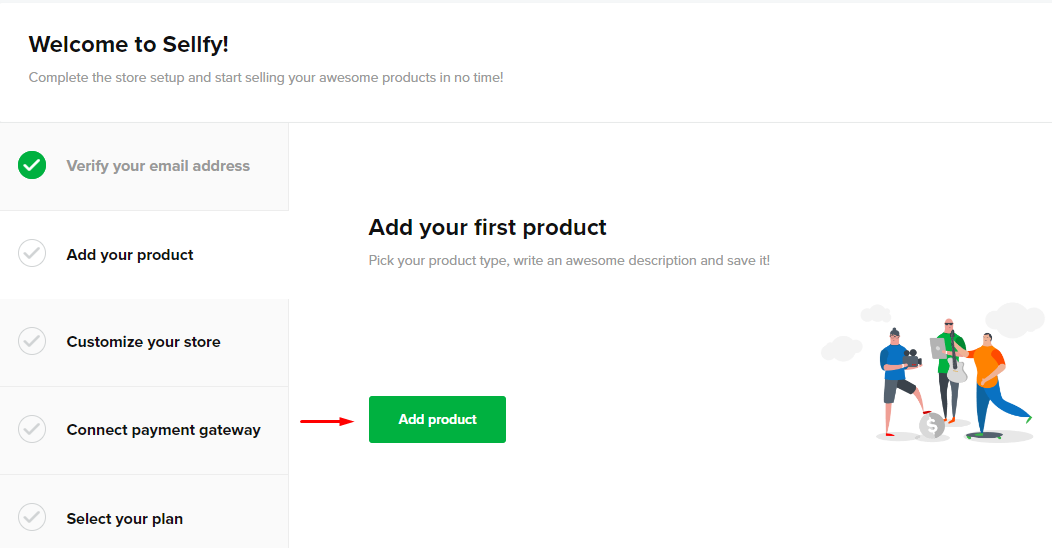1052x548 pixels.
Task: Click the gray checkmark beside Select your plan
Action: 32,518
